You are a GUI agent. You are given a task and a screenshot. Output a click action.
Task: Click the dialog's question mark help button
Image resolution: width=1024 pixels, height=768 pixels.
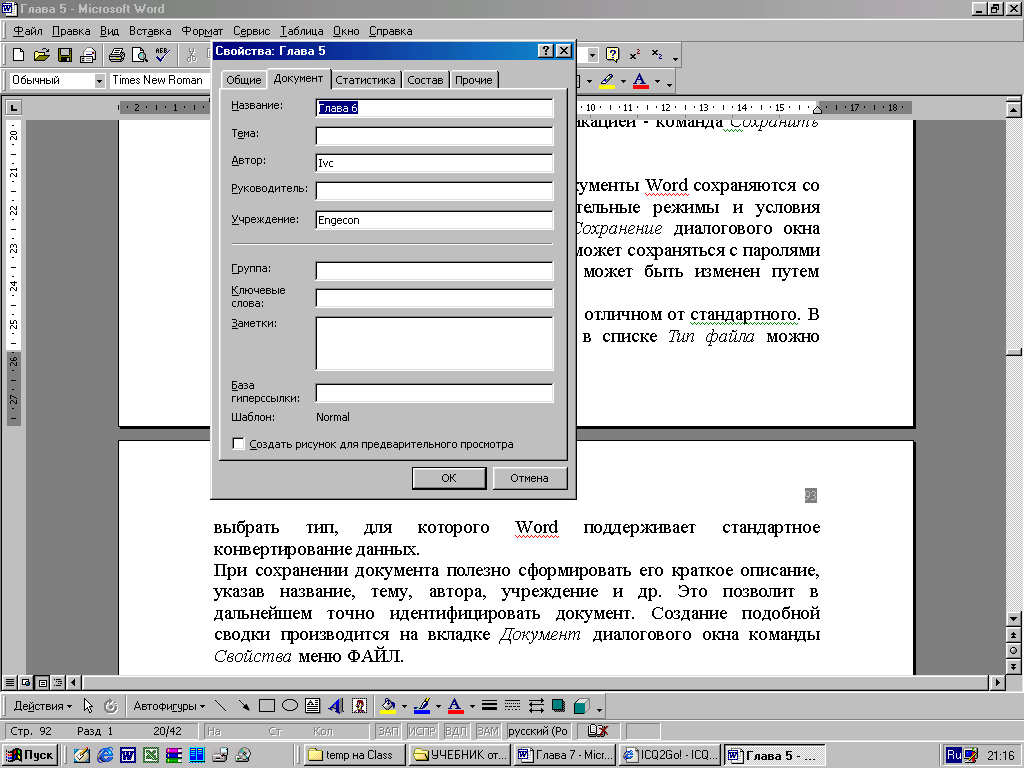(x=546, y=51)
